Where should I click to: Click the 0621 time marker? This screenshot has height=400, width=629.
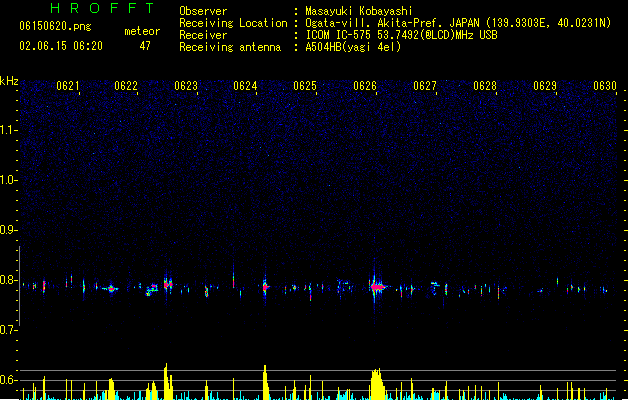click(68, 86)
